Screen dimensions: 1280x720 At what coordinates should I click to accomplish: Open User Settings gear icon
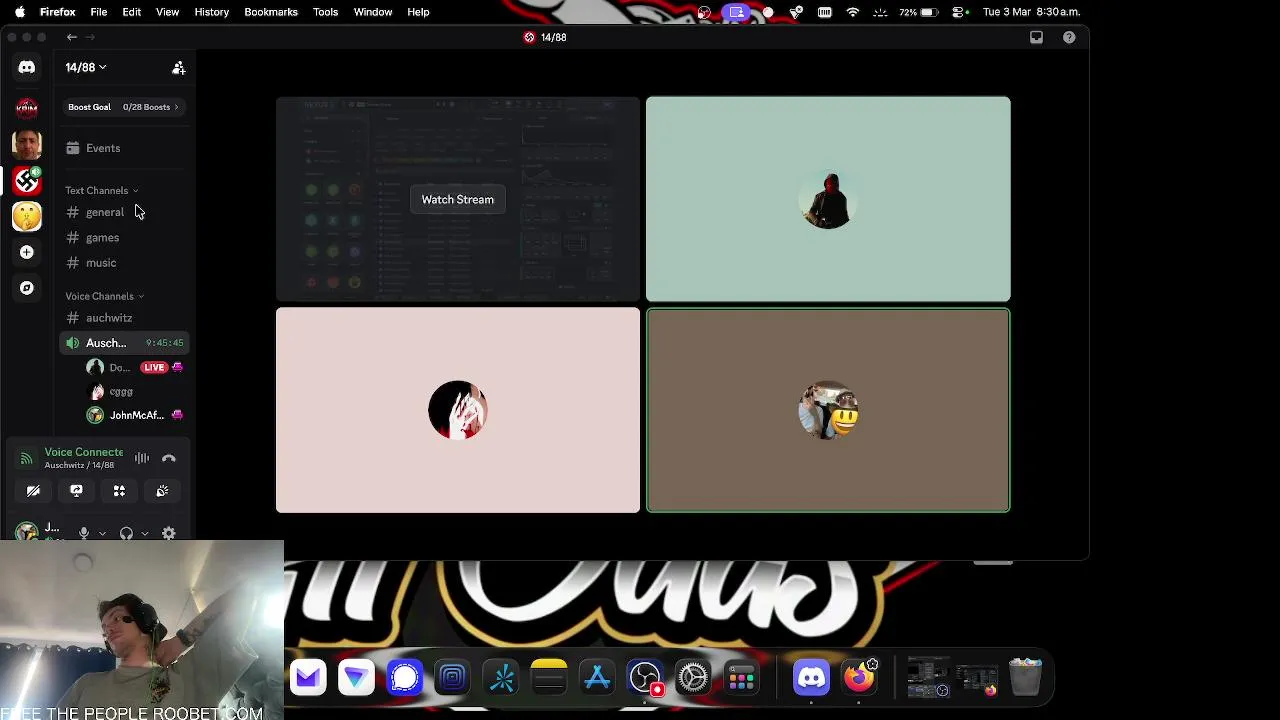169,533
